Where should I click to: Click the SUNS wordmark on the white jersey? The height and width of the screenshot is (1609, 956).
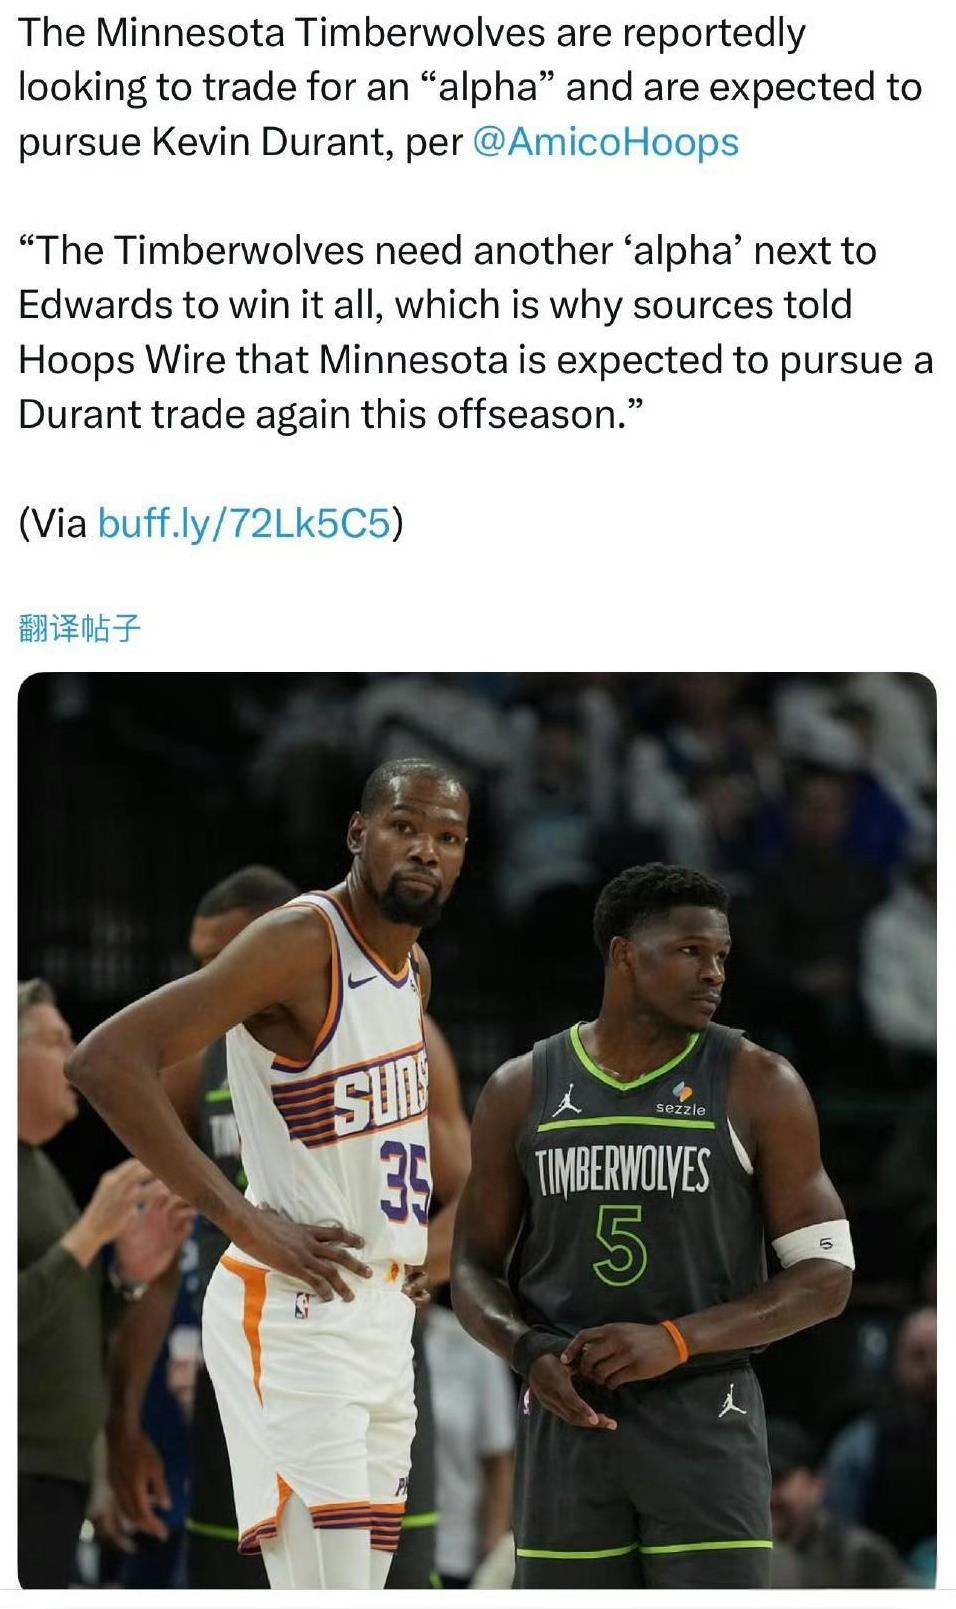click(x=380, y=1098)
